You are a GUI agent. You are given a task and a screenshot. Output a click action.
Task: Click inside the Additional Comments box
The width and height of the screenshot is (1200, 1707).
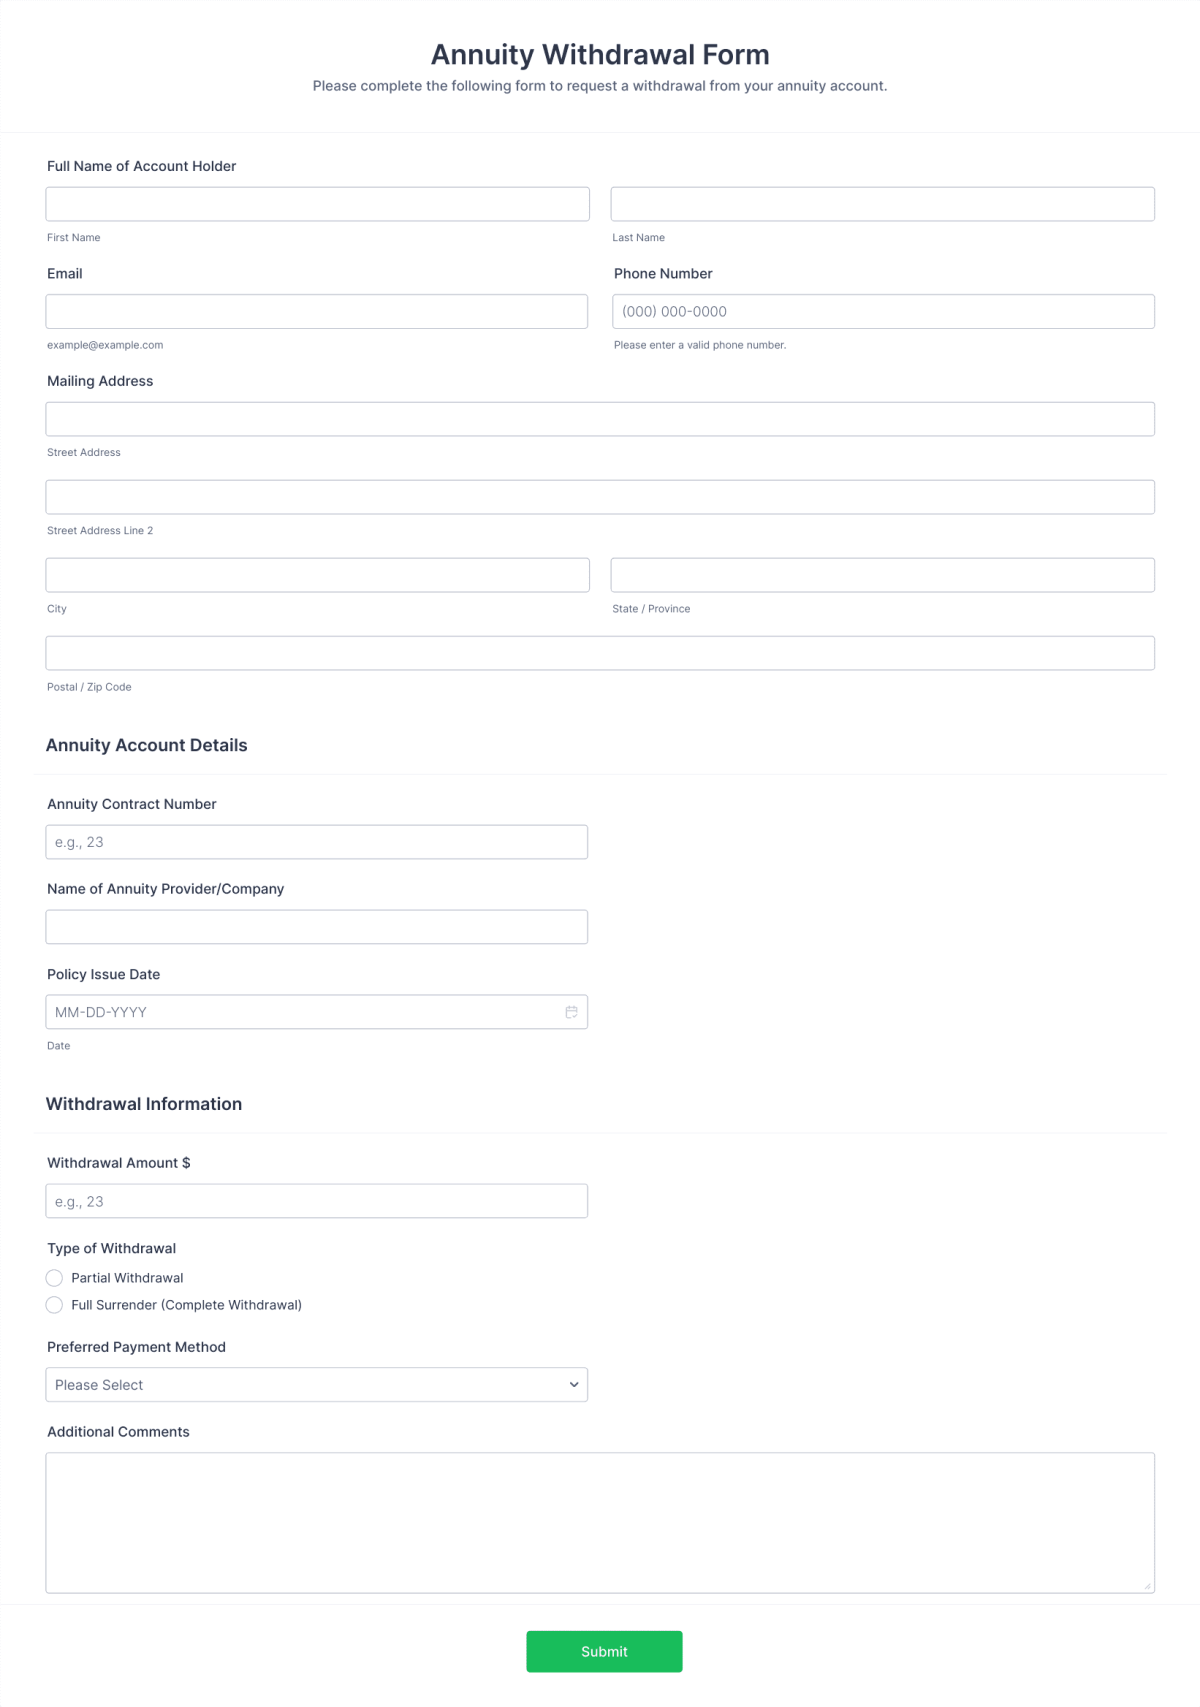(599, 1520)
